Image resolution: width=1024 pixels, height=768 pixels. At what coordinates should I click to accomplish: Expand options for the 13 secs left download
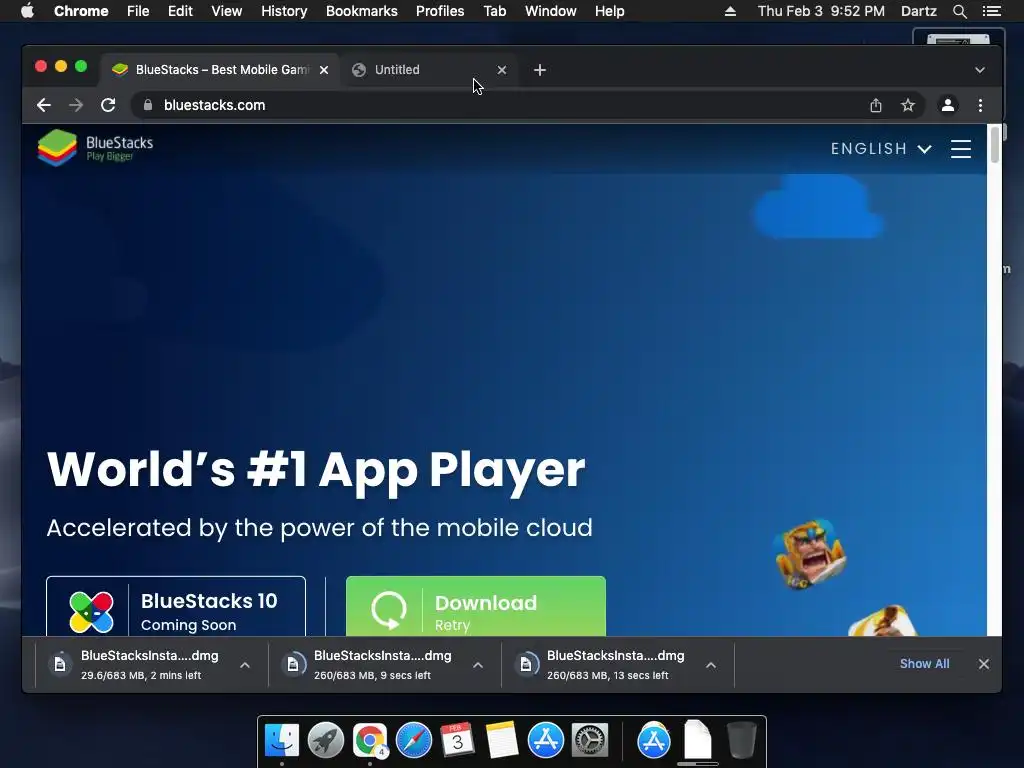tap(711, 665)
